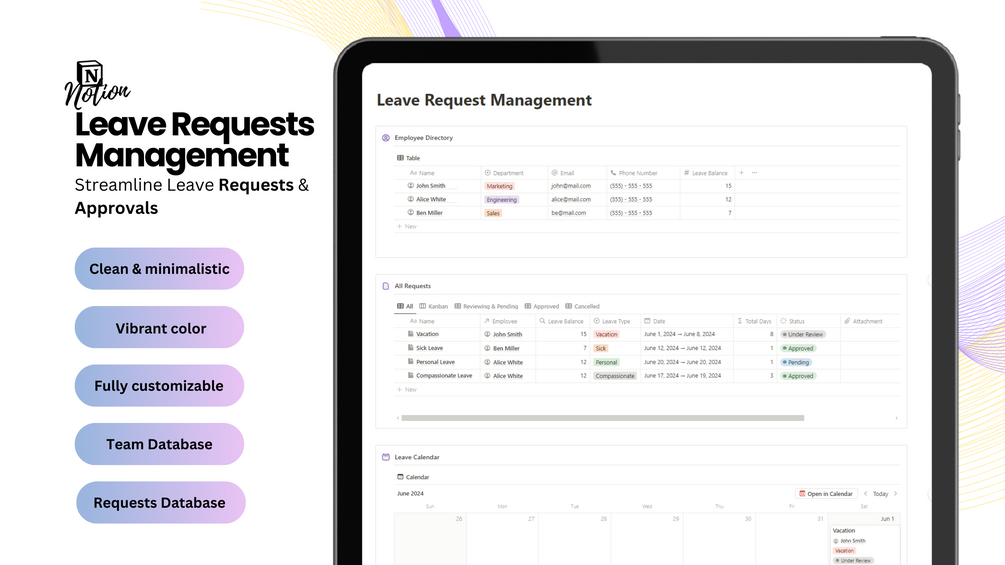
Task: Click the Requests Database pill
Action: (160, 503)
